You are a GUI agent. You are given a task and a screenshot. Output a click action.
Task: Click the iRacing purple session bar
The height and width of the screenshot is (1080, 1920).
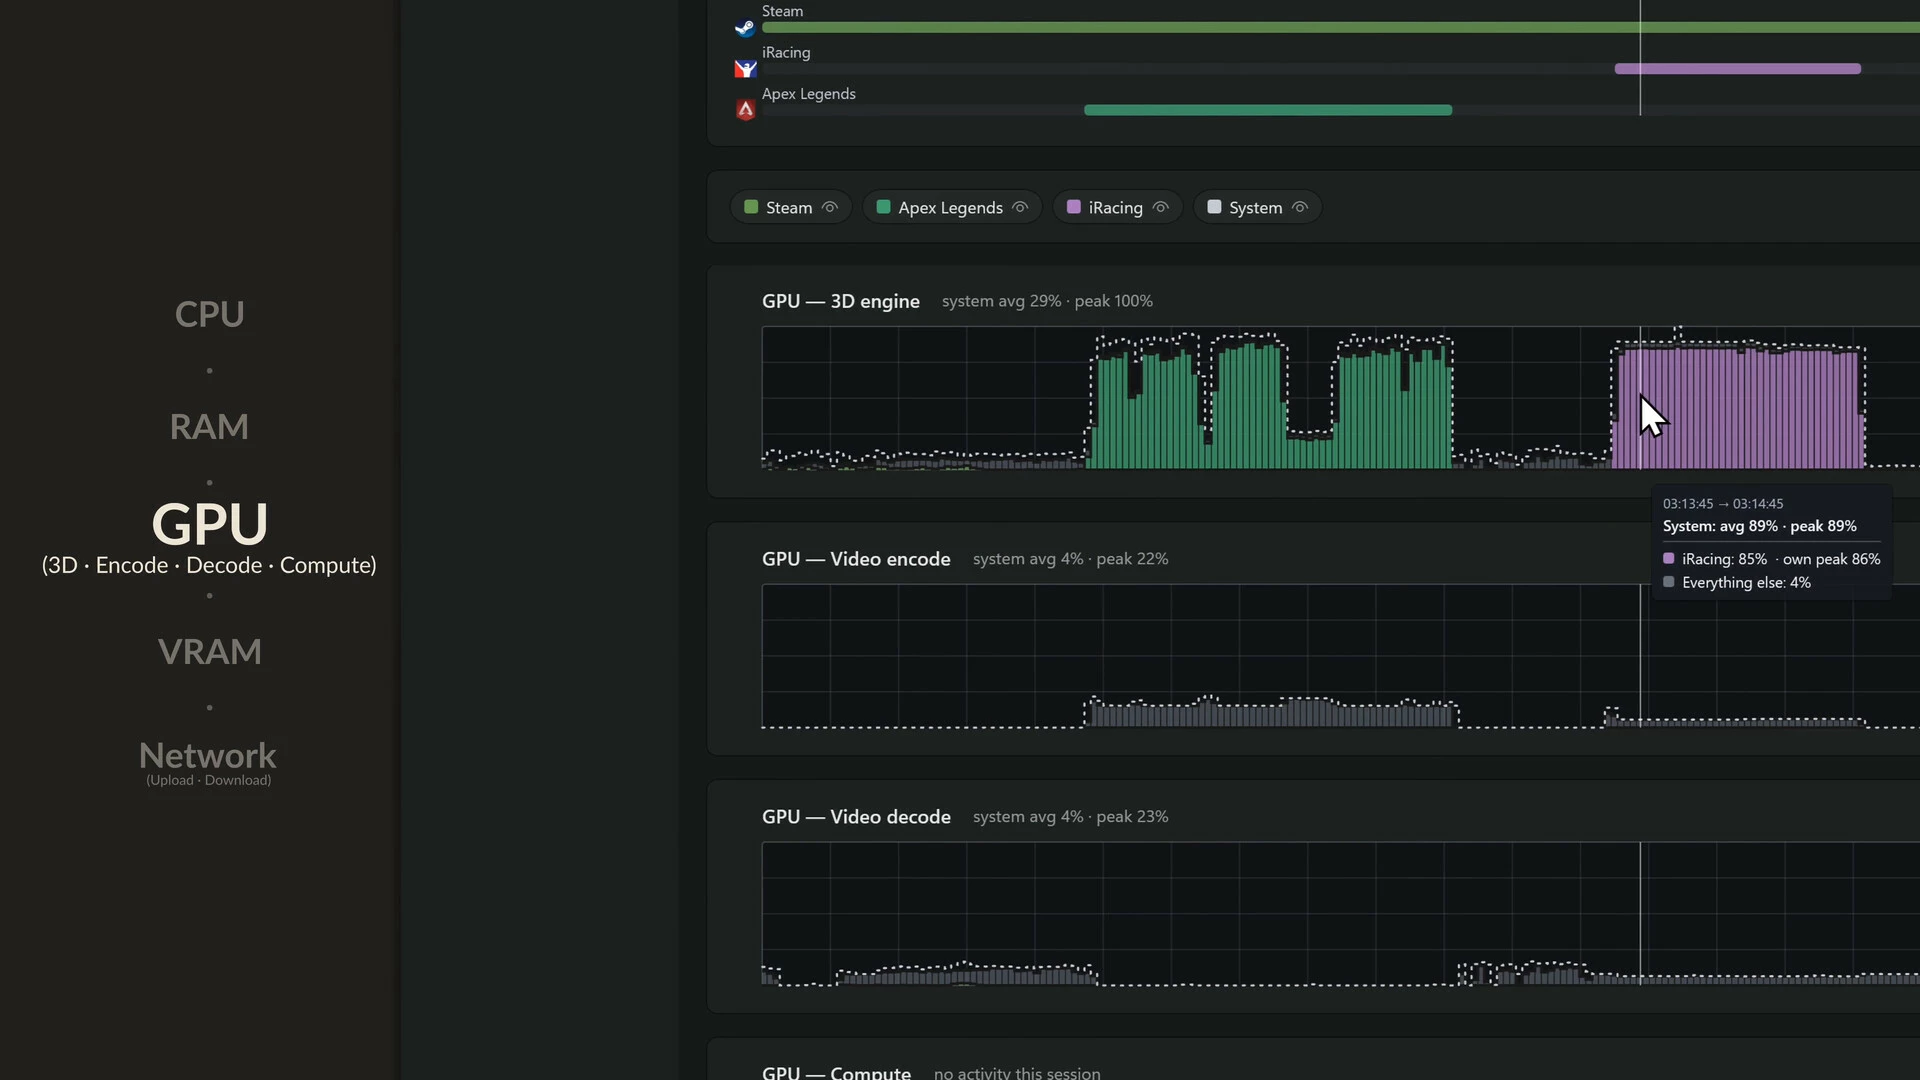click(x=1738, y=69)
